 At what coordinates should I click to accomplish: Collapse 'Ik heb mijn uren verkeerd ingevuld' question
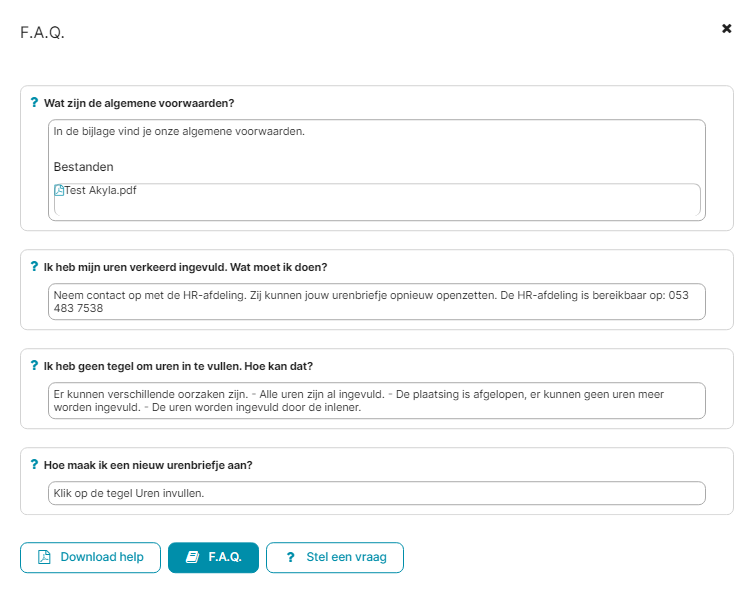pyautogui.click(x=185, y=267)
